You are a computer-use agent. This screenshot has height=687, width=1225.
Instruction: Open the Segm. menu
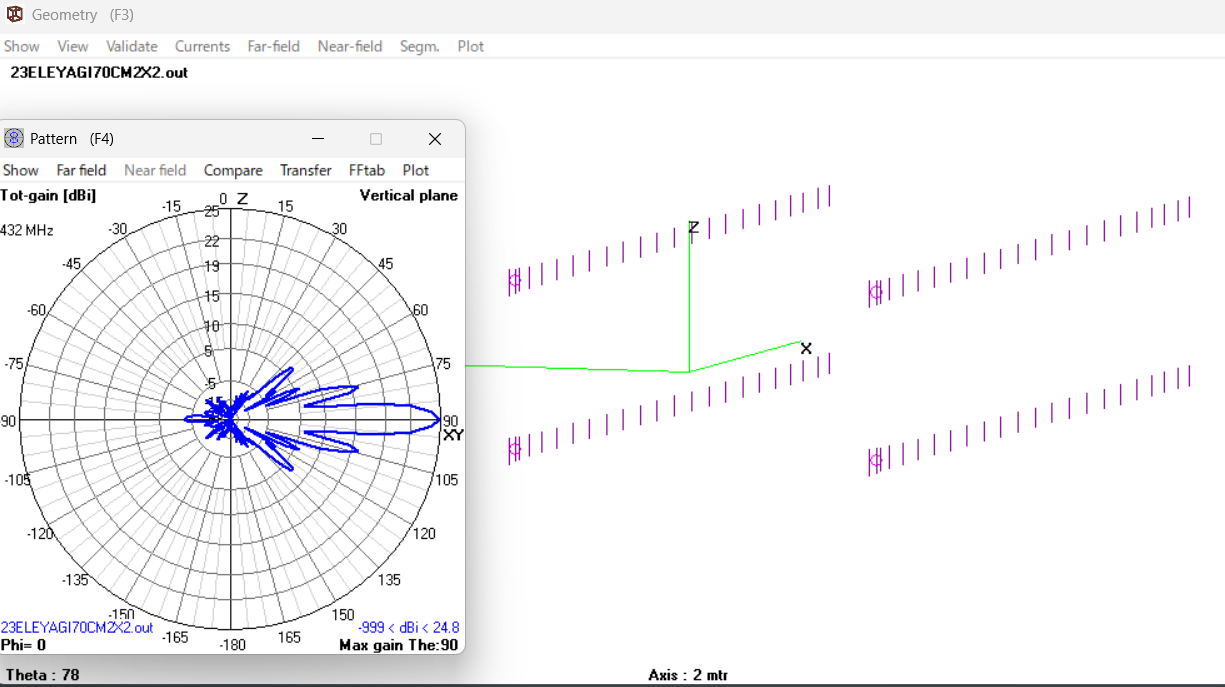(419, 46)
